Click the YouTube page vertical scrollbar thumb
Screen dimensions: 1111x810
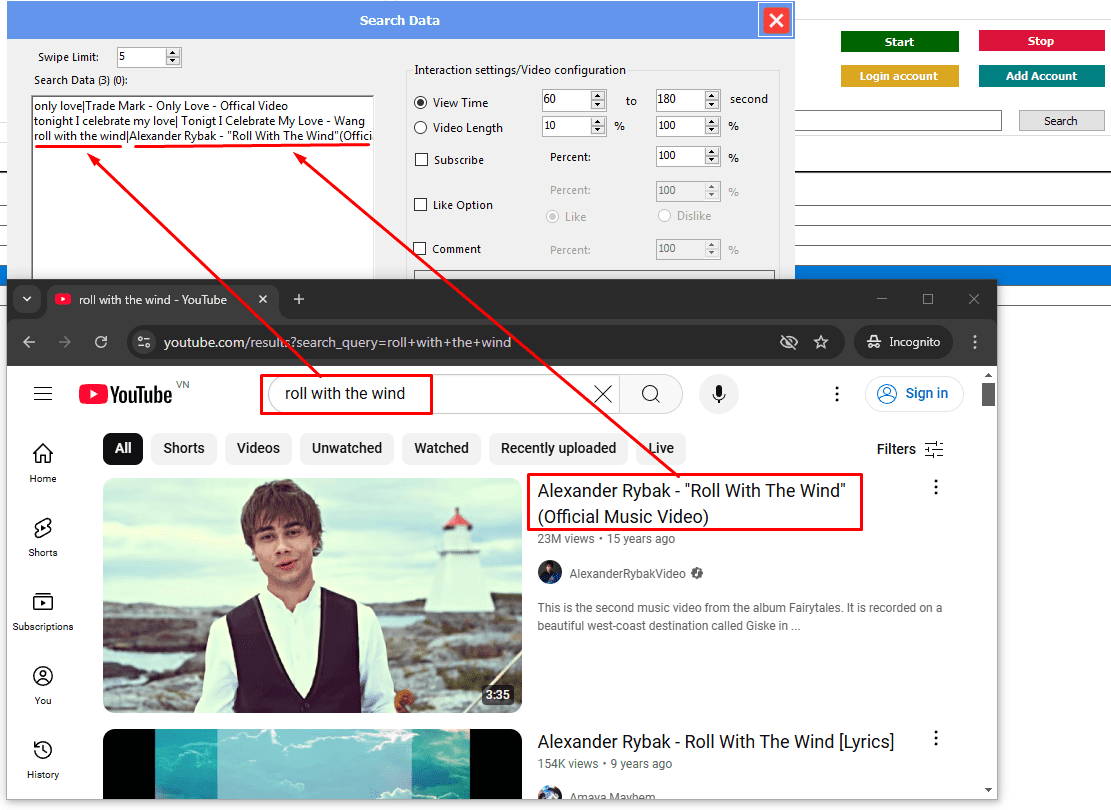[x=988, y=395]
